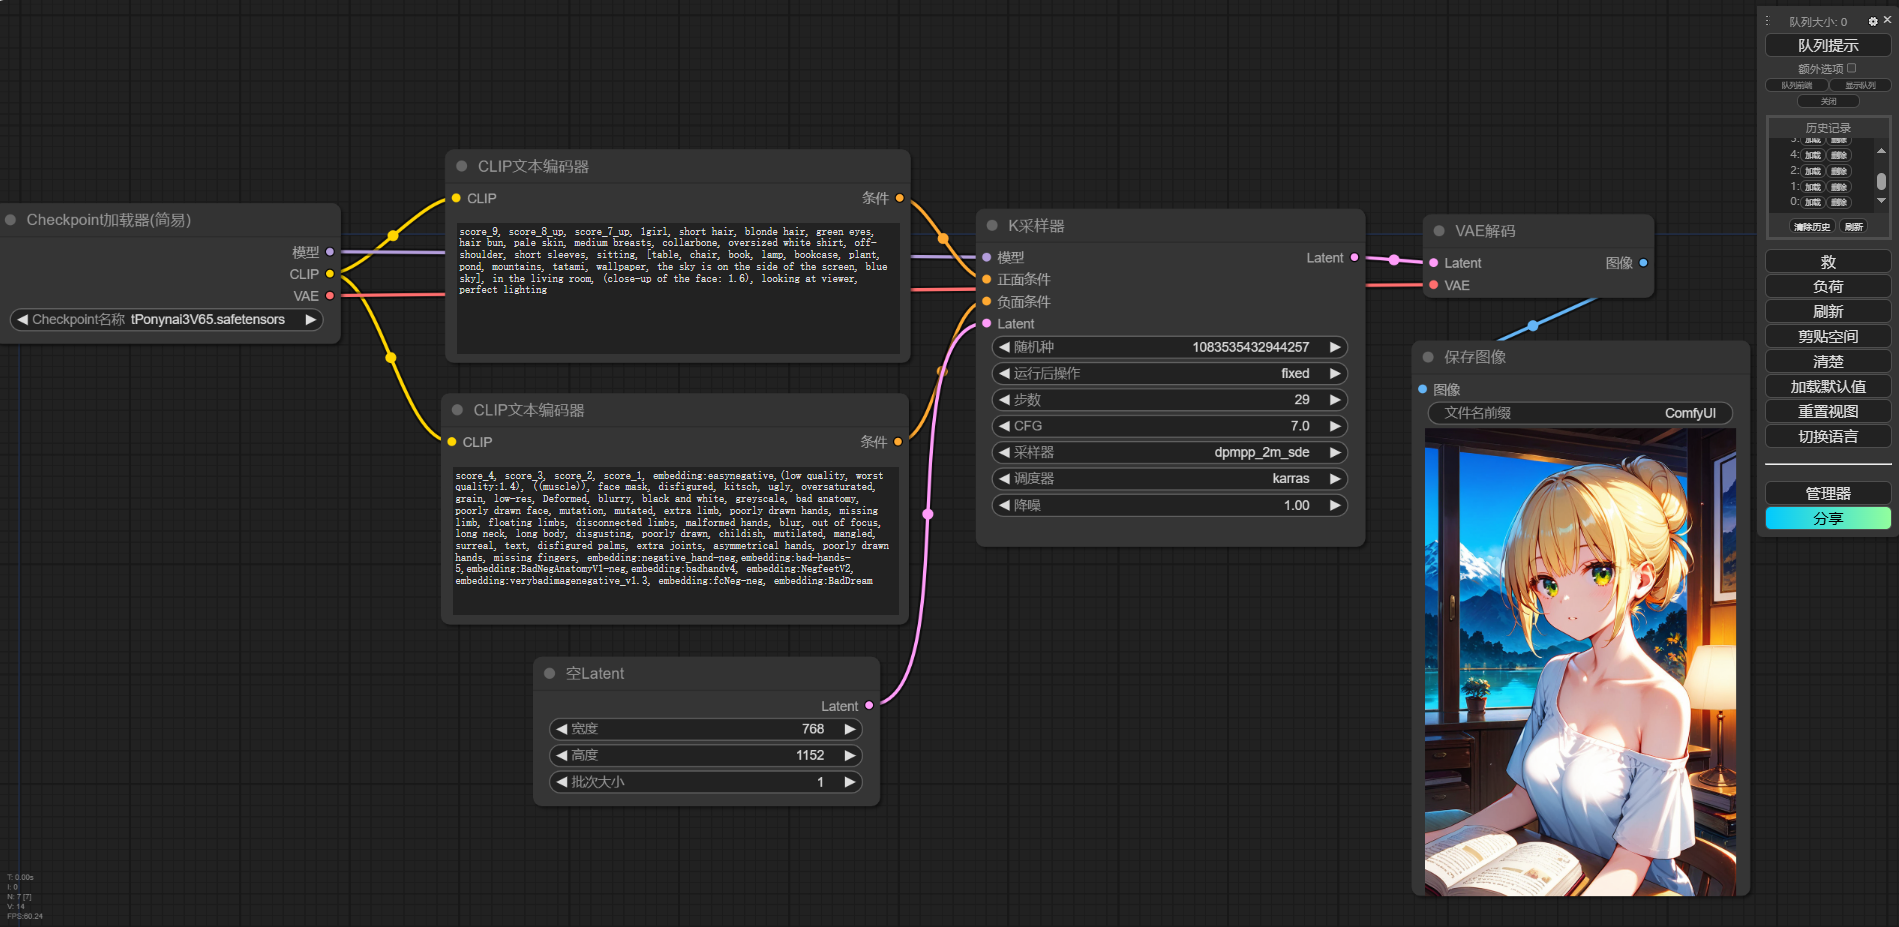Image resolution: width=1899 pixels, height=927 pixels.
Task: Click the 负荷 (load) menu button
Action: [1827, 287]
